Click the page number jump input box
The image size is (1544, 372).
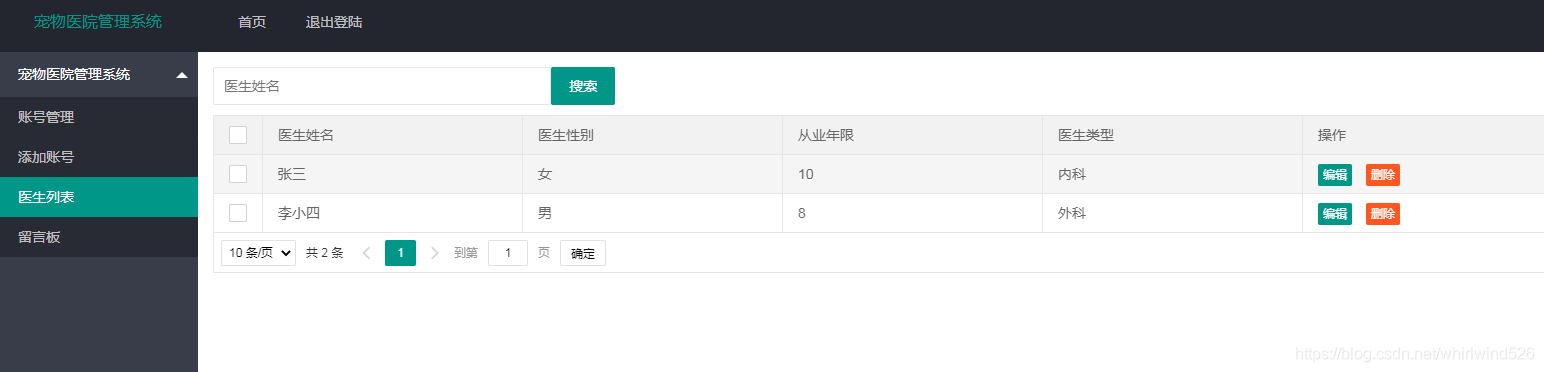click(508, 253)
